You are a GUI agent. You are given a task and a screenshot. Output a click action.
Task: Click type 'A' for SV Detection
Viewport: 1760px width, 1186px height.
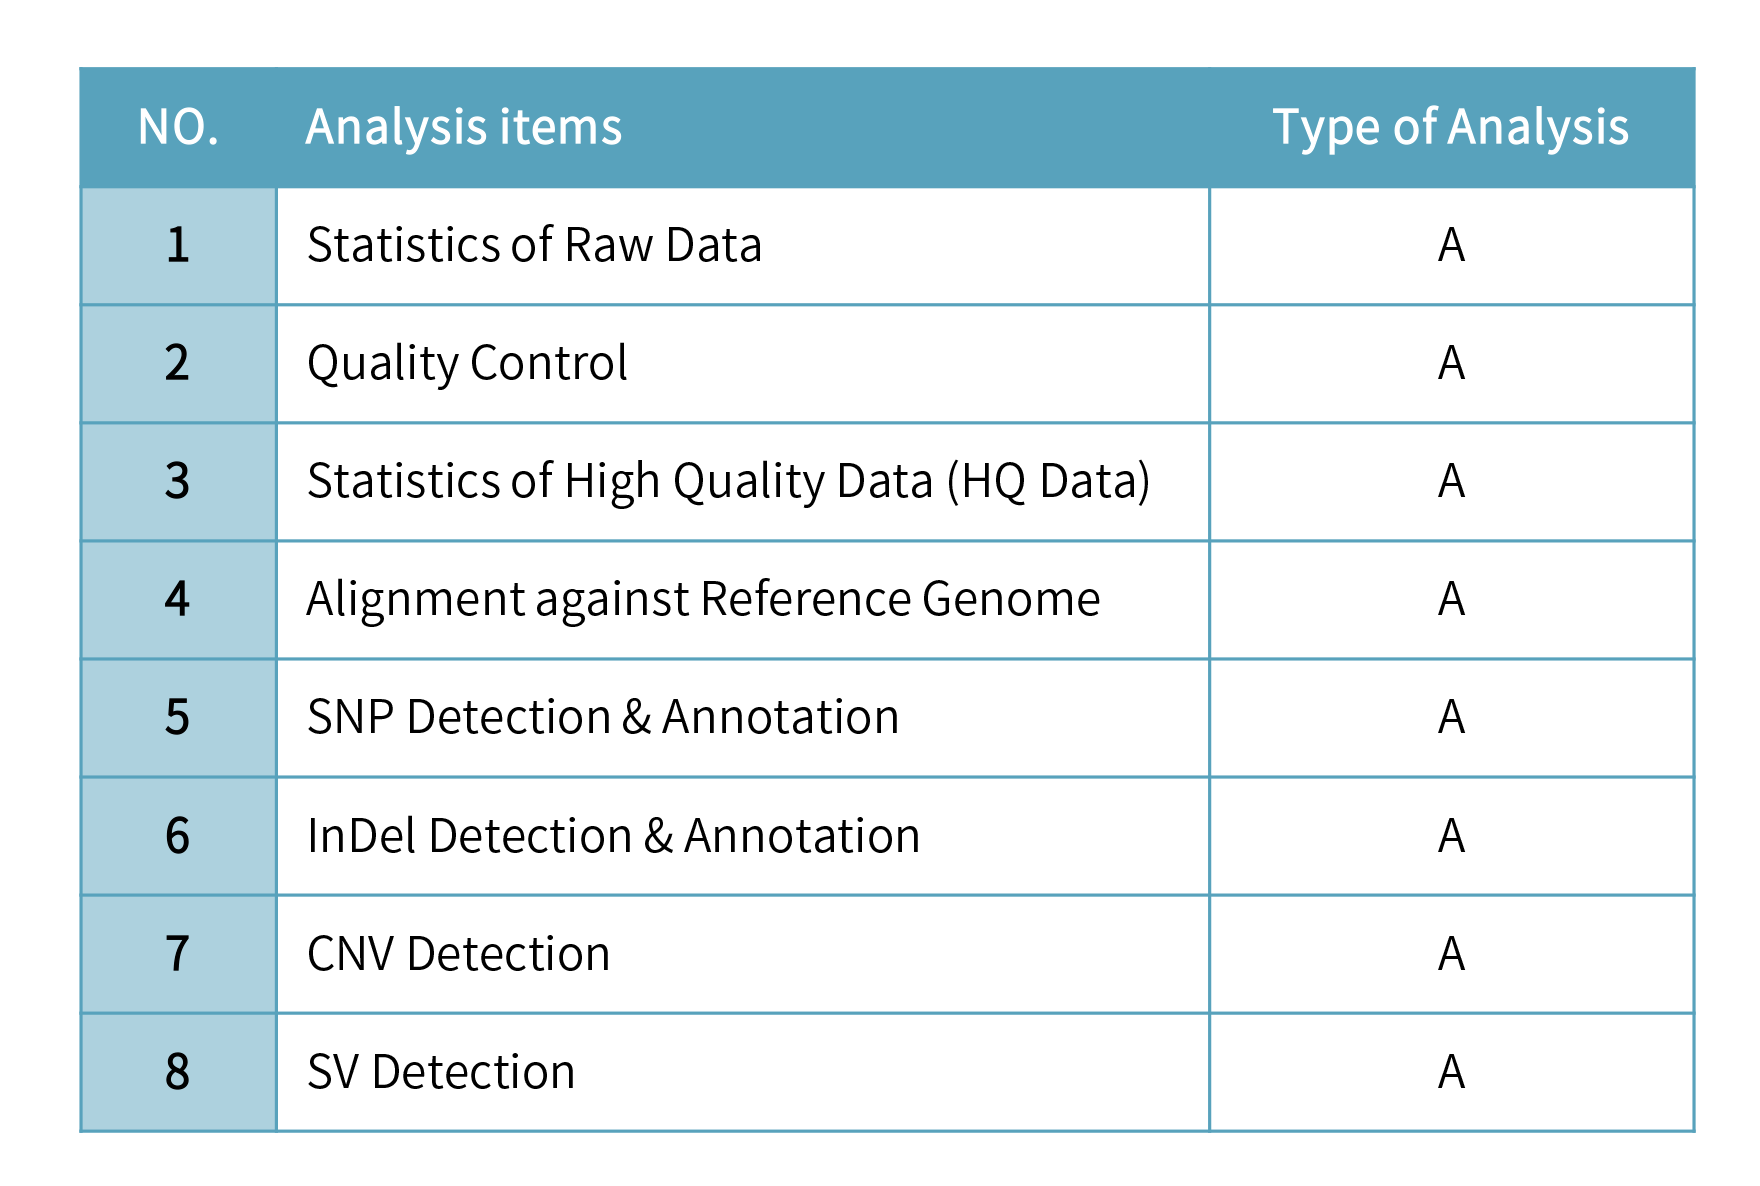1451,1072
